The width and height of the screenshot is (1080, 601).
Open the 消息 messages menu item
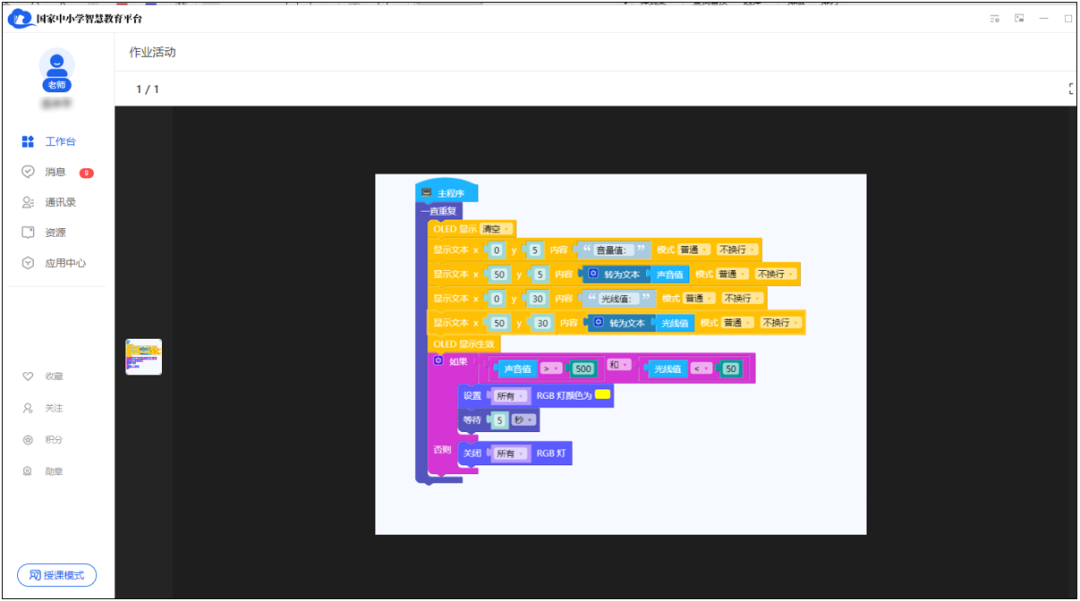[x=55, y=172]
